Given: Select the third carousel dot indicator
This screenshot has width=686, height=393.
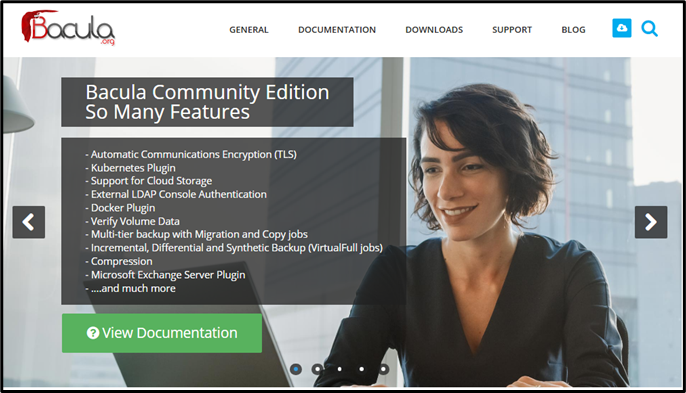Looking at the screenshot, I should 340,369.
